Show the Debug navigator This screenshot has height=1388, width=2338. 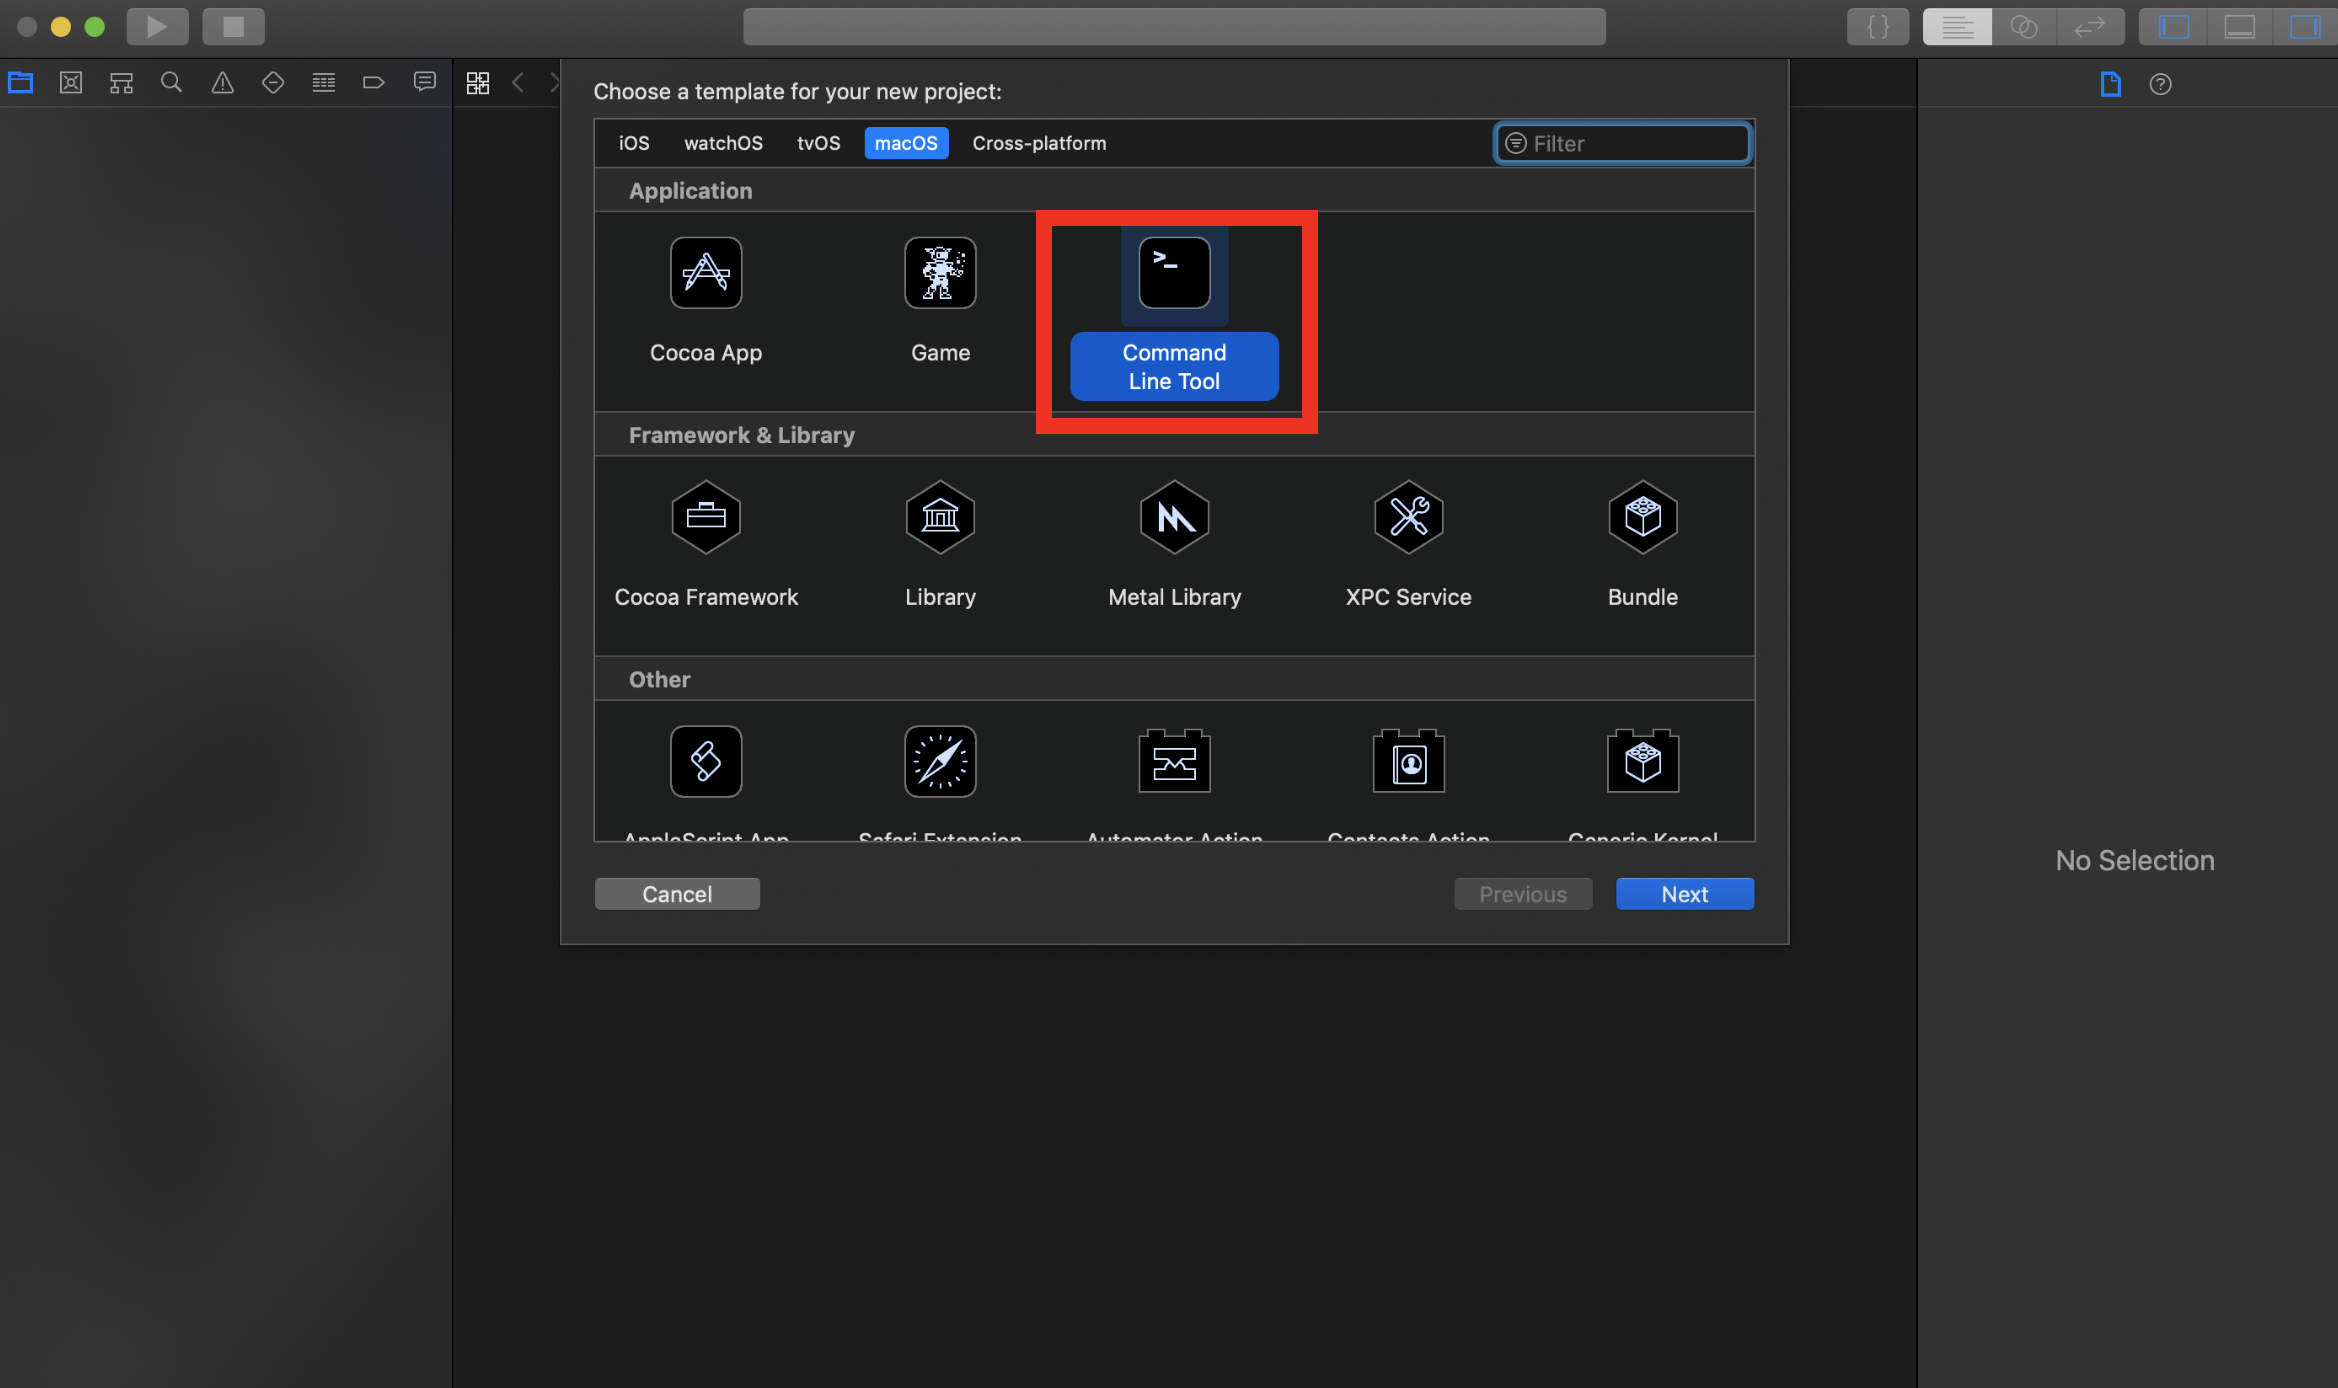pyautogui.click(x=324, y=83)
